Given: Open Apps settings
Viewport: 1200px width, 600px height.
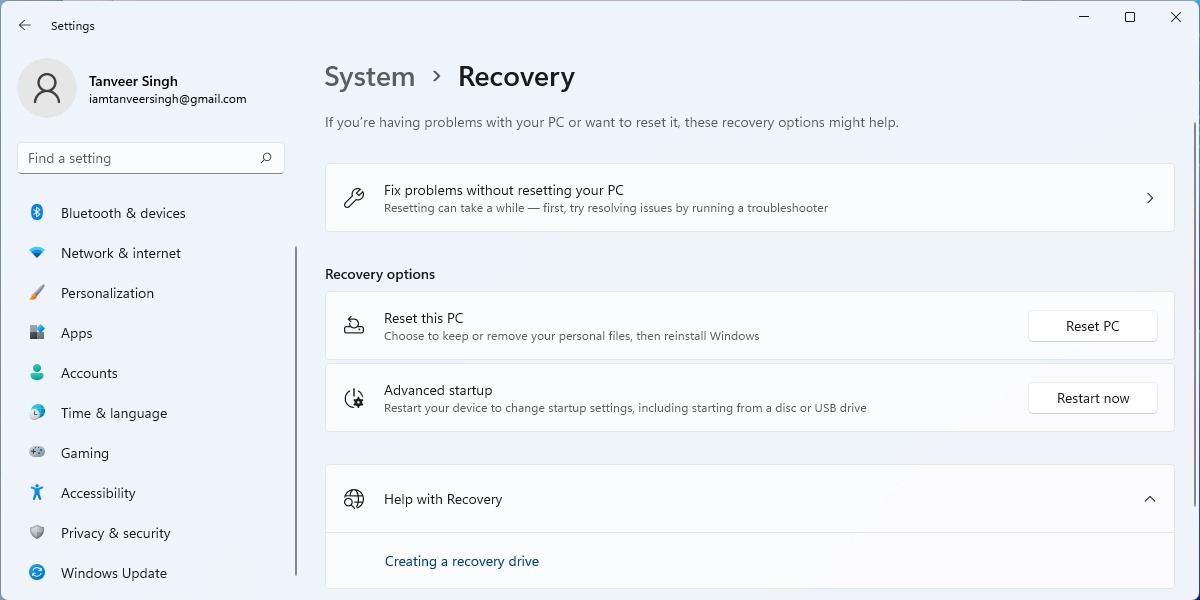Looking at the screenshot, I should click(x=76, y=333).
